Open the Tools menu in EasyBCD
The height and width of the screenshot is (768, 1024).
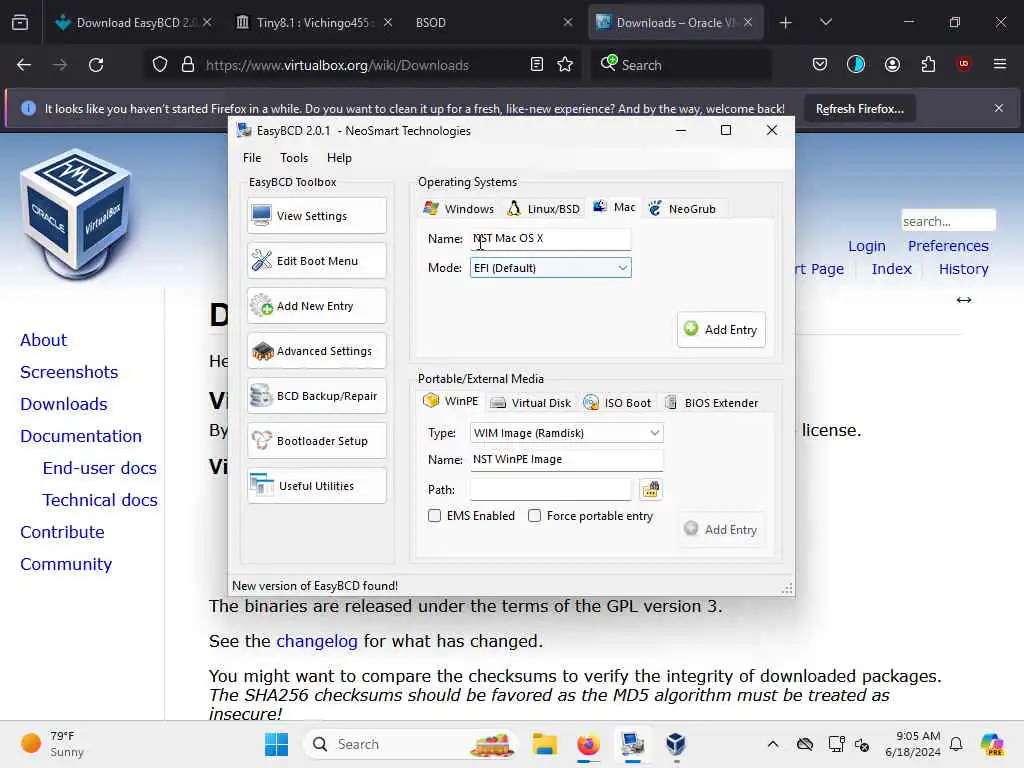tap(294, 157)
